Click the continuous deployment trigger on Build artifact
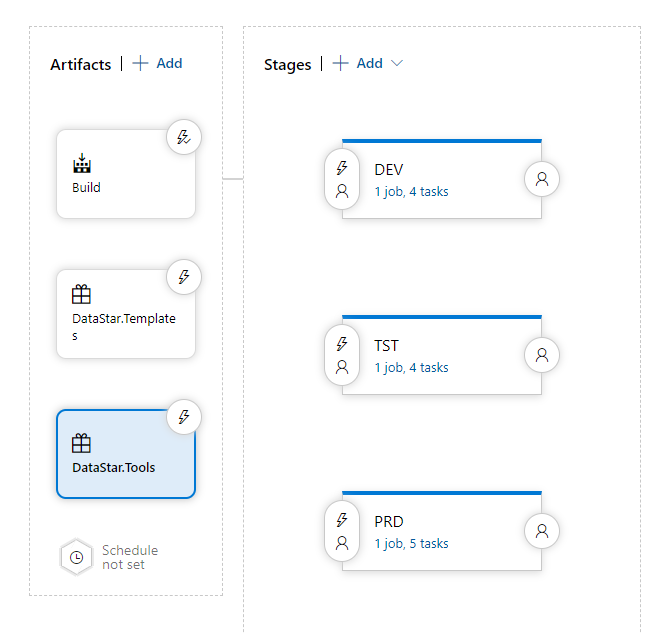The width and height of the screenshot is (672, 634). pyautogui.click(x=184, y=137)
